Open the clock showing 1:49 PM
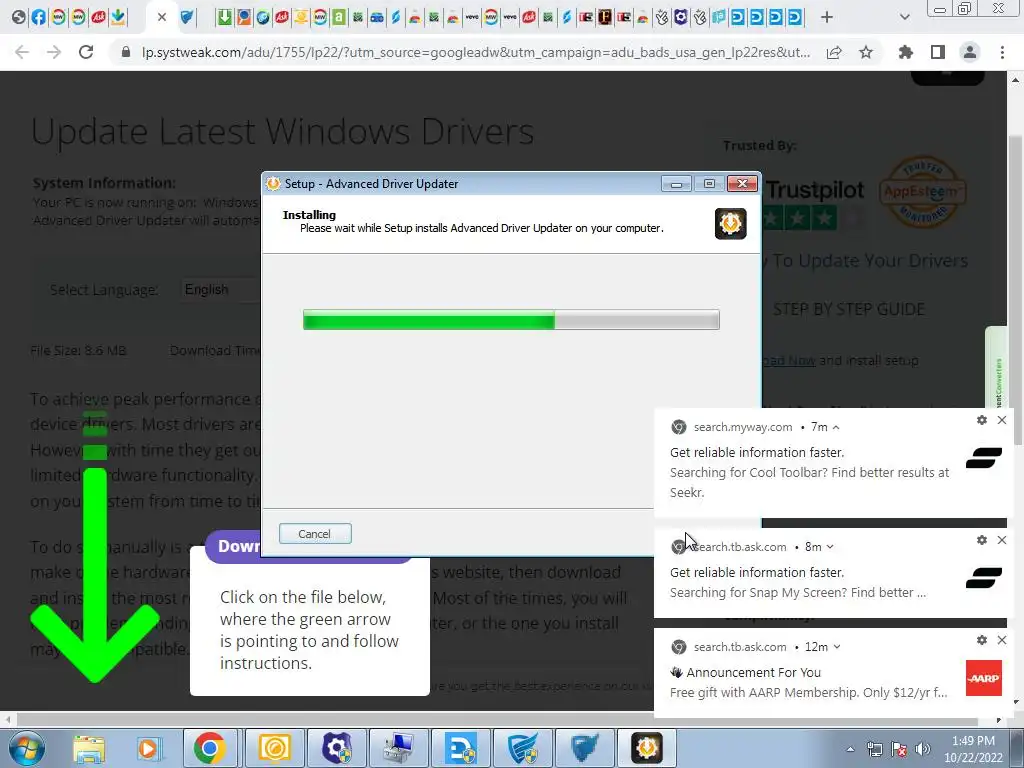Image resolution: width=1024 pixels, height=768 pixels. [973, 749]
